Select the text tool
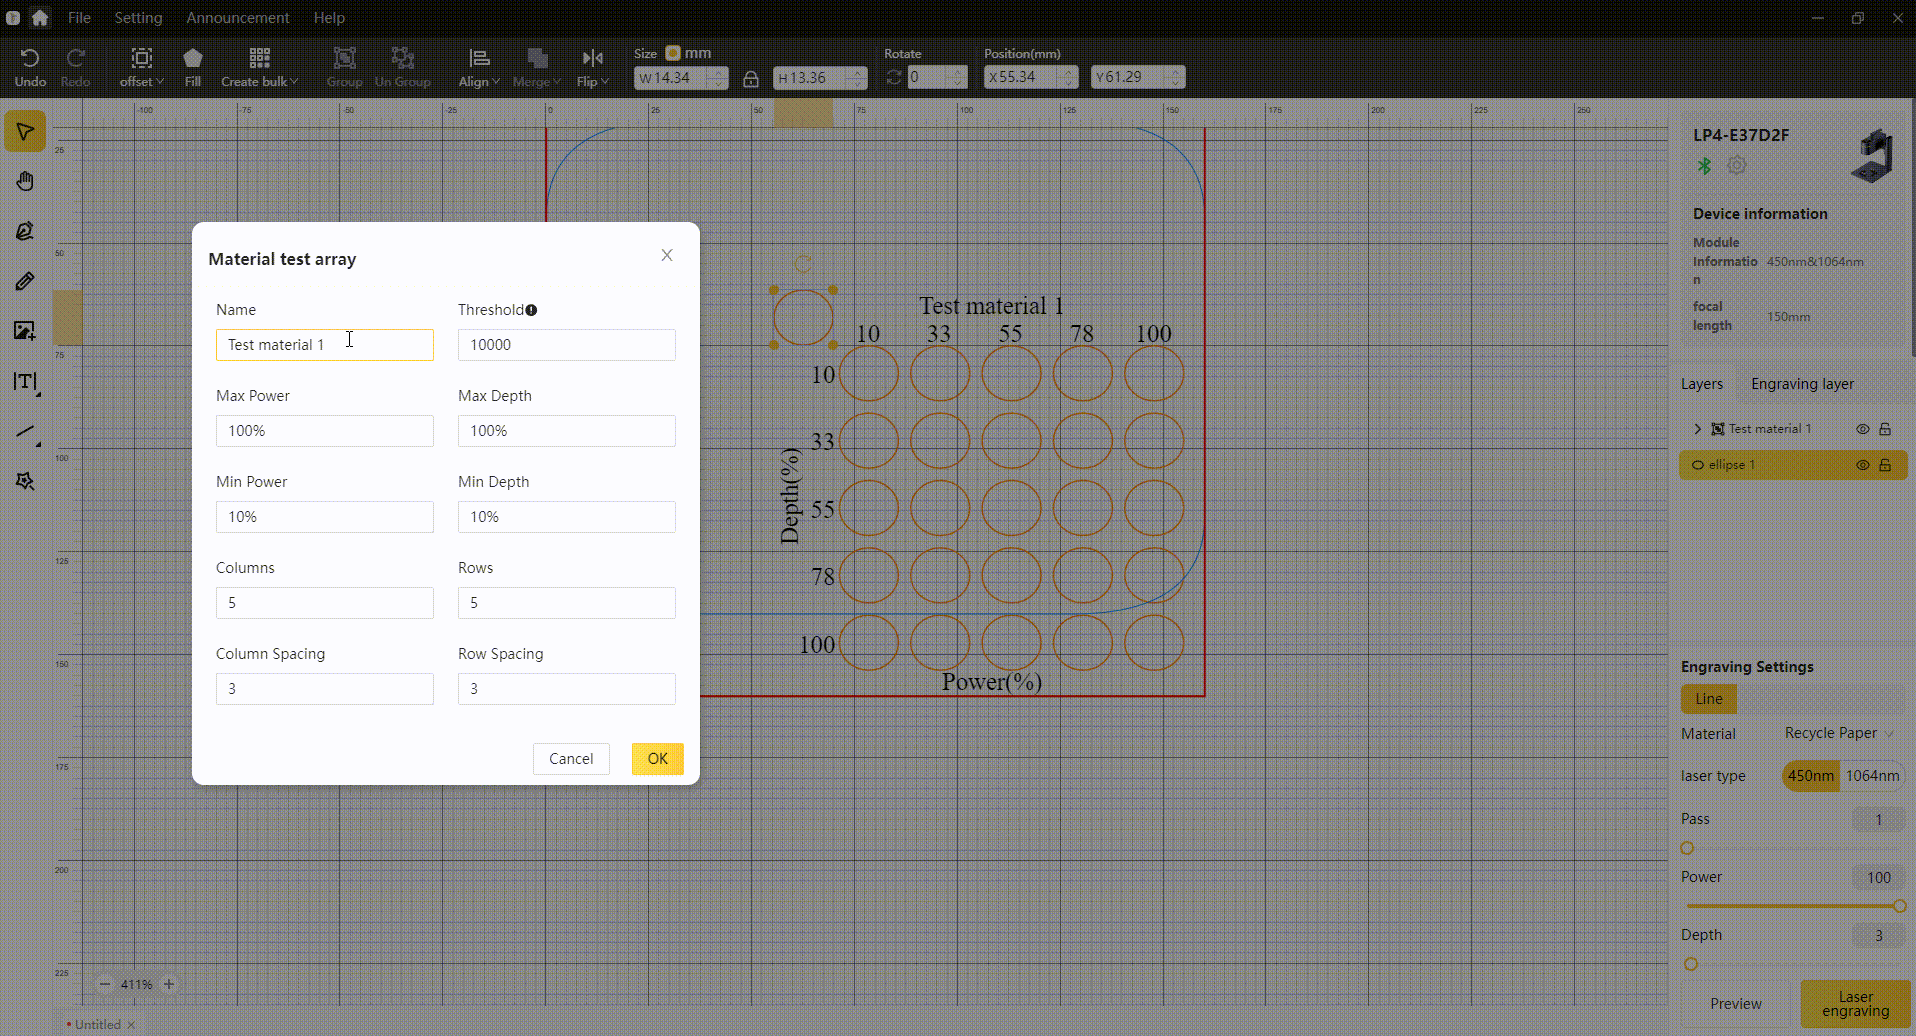The image size is (1916, 1036). click(25, 382)
